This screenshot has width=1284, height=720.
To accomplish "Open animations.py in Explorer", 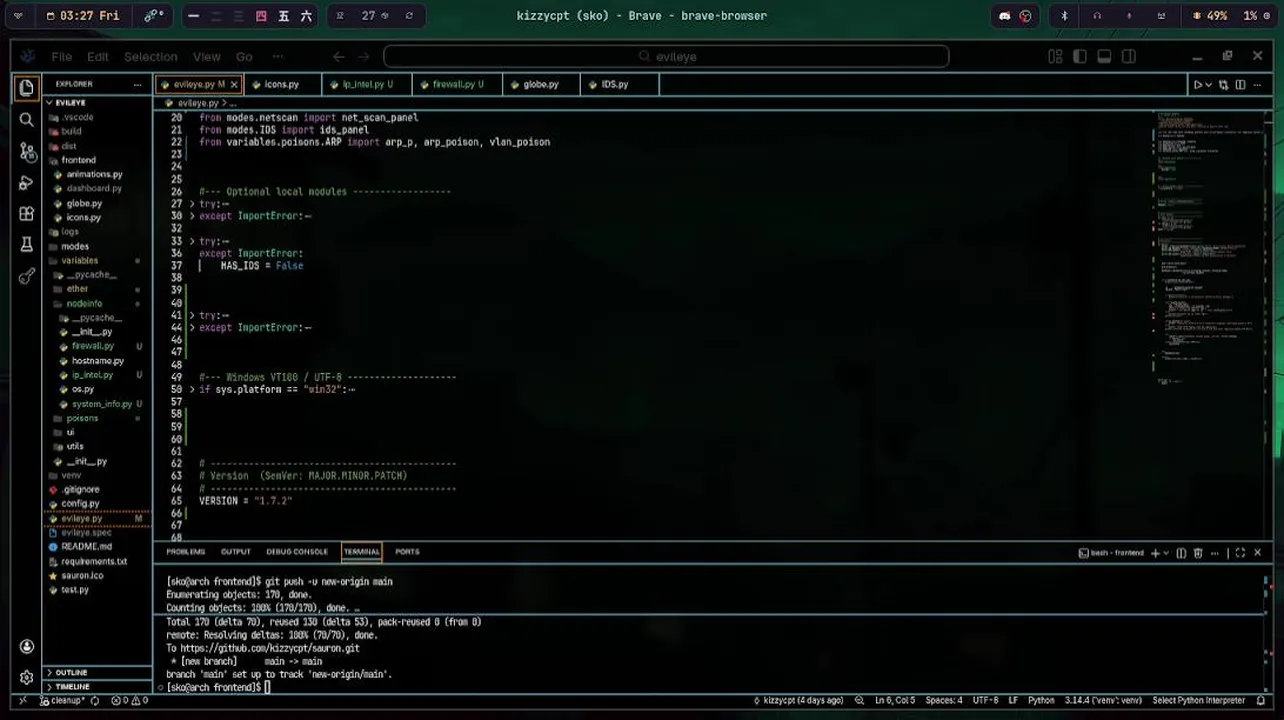I will tap(94, 175).
